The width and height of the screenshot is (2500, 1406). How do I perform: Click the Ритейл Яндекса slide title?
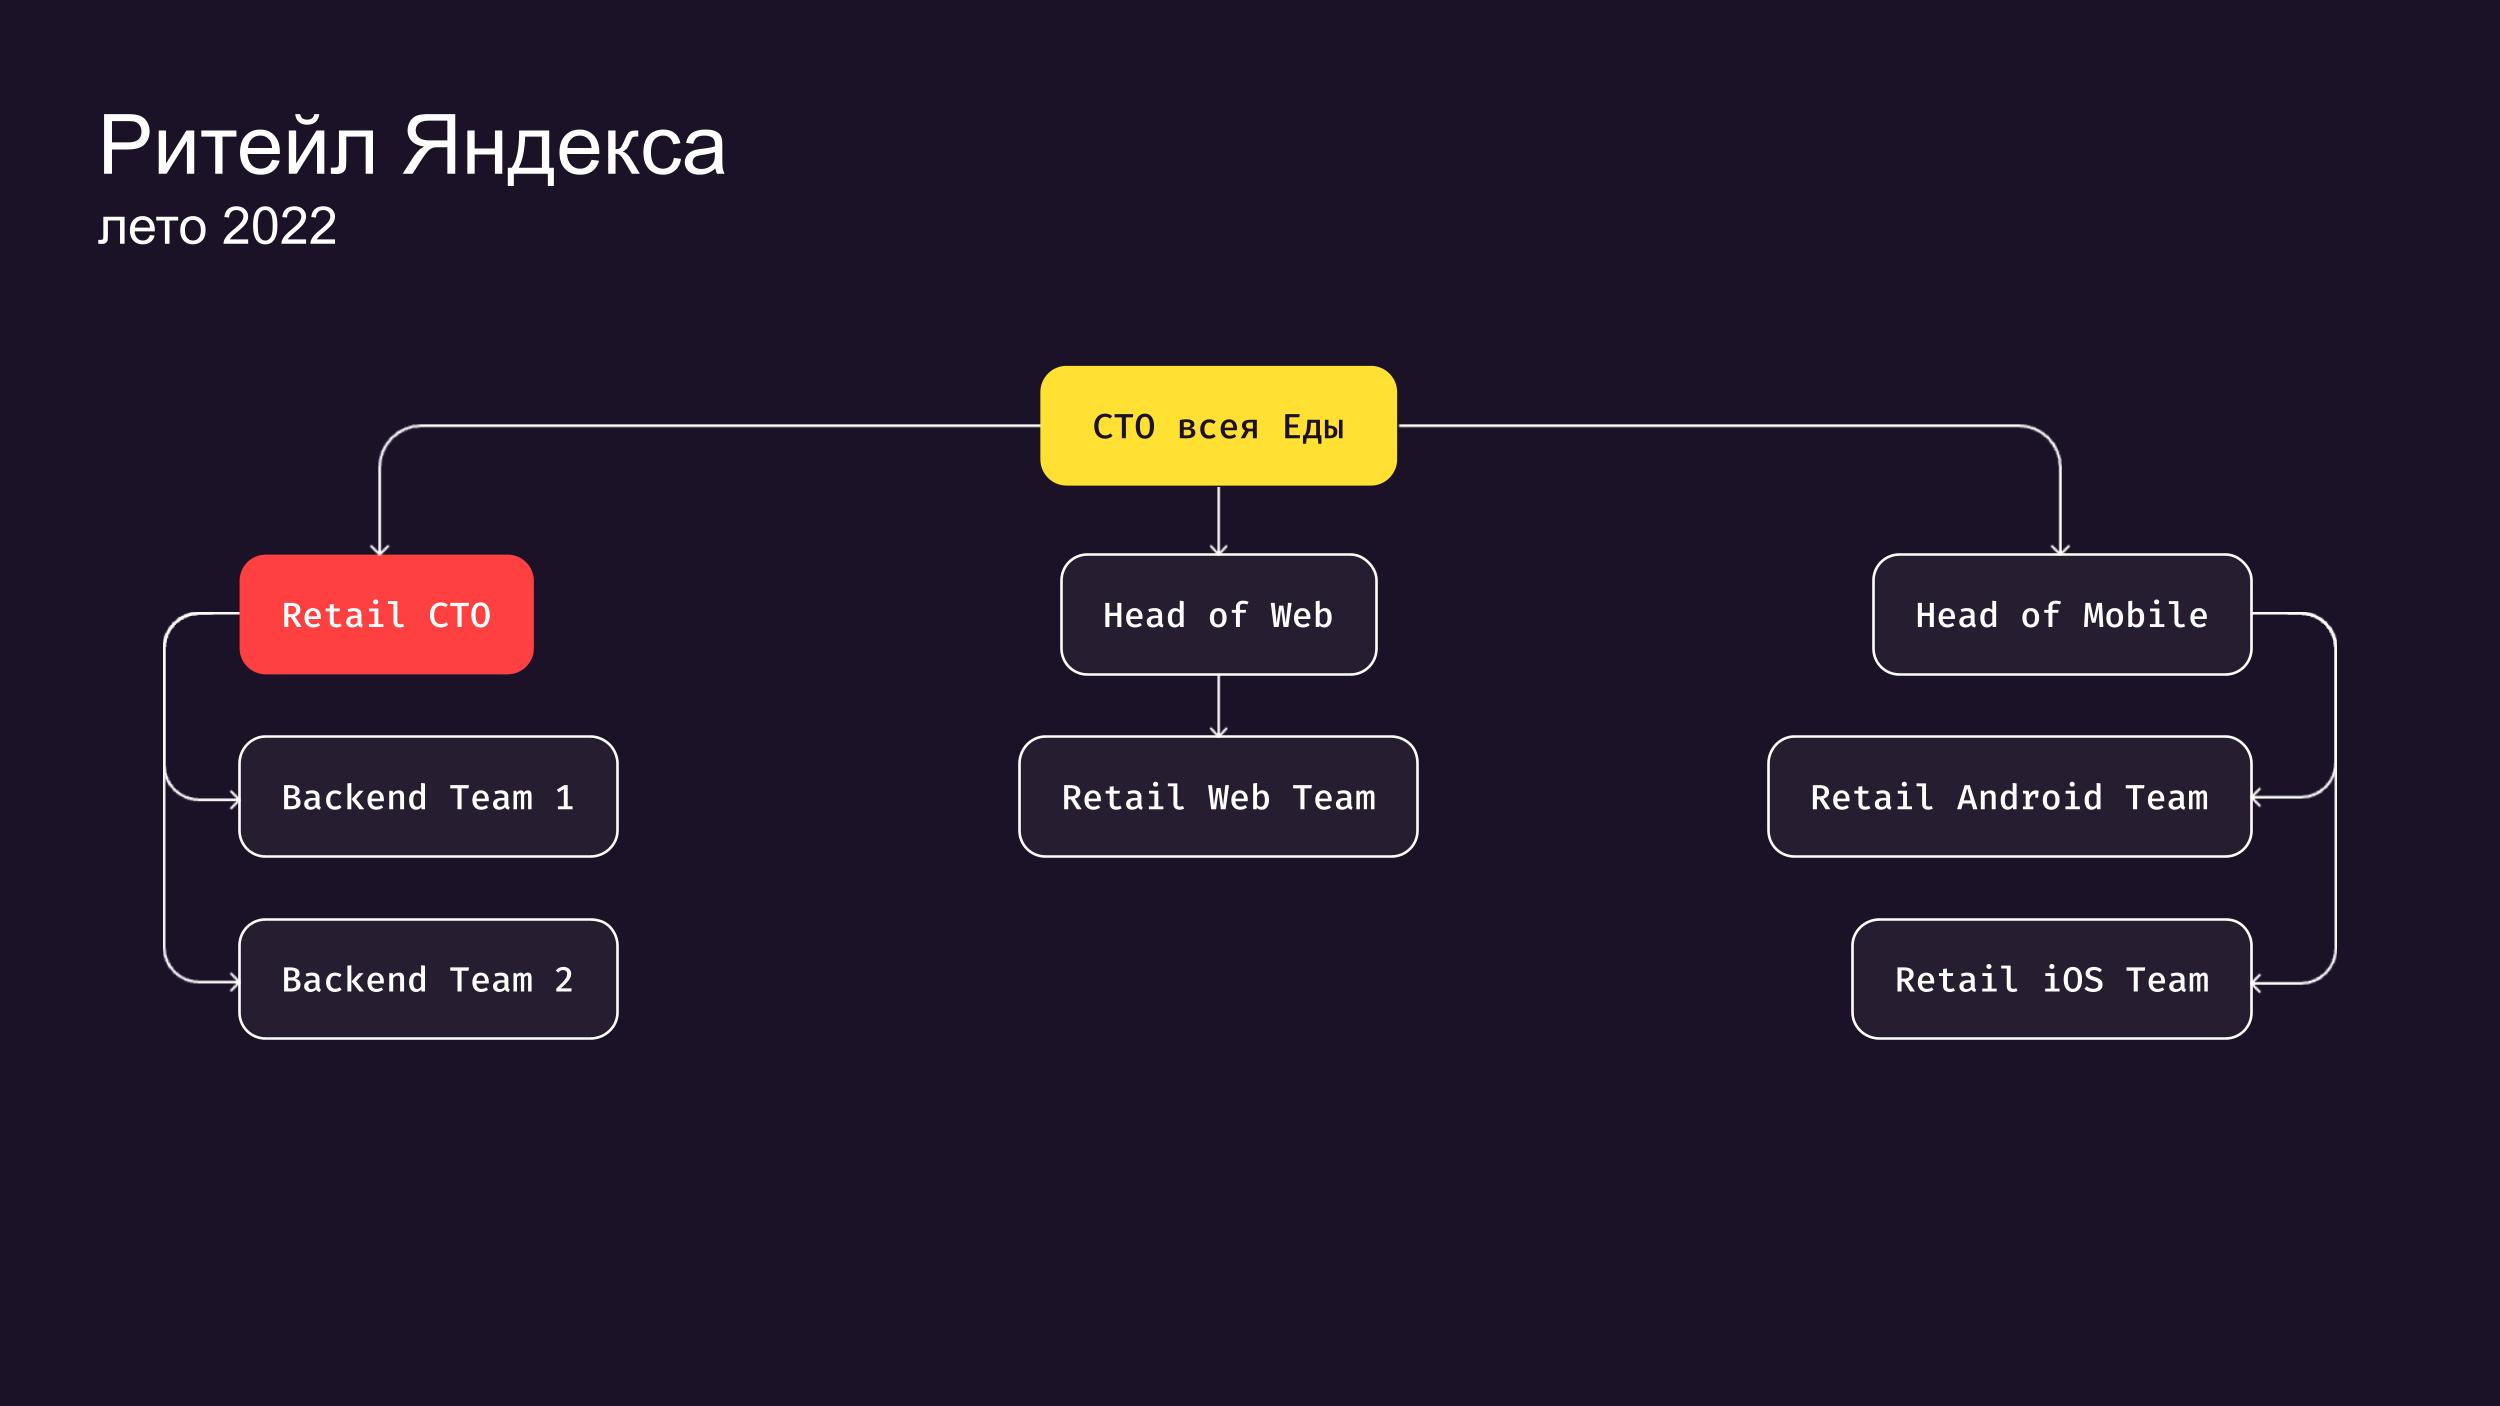tap(411, 146)
